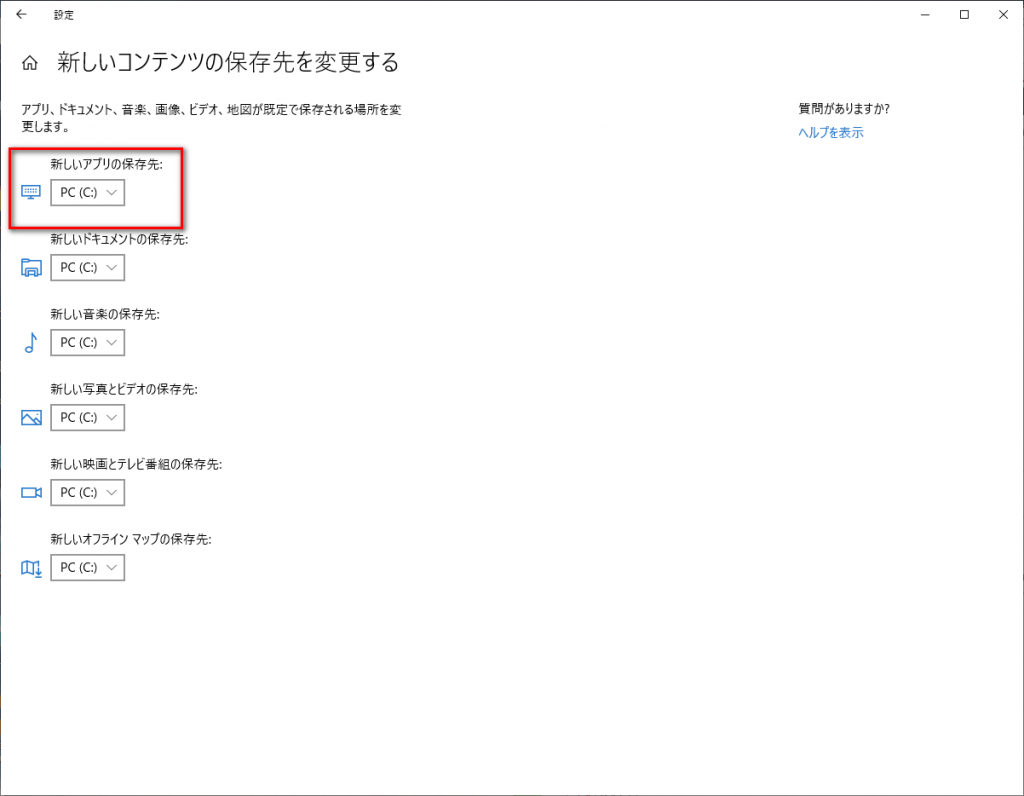
Task: Close the Settings window
Action: (1003, 15)
